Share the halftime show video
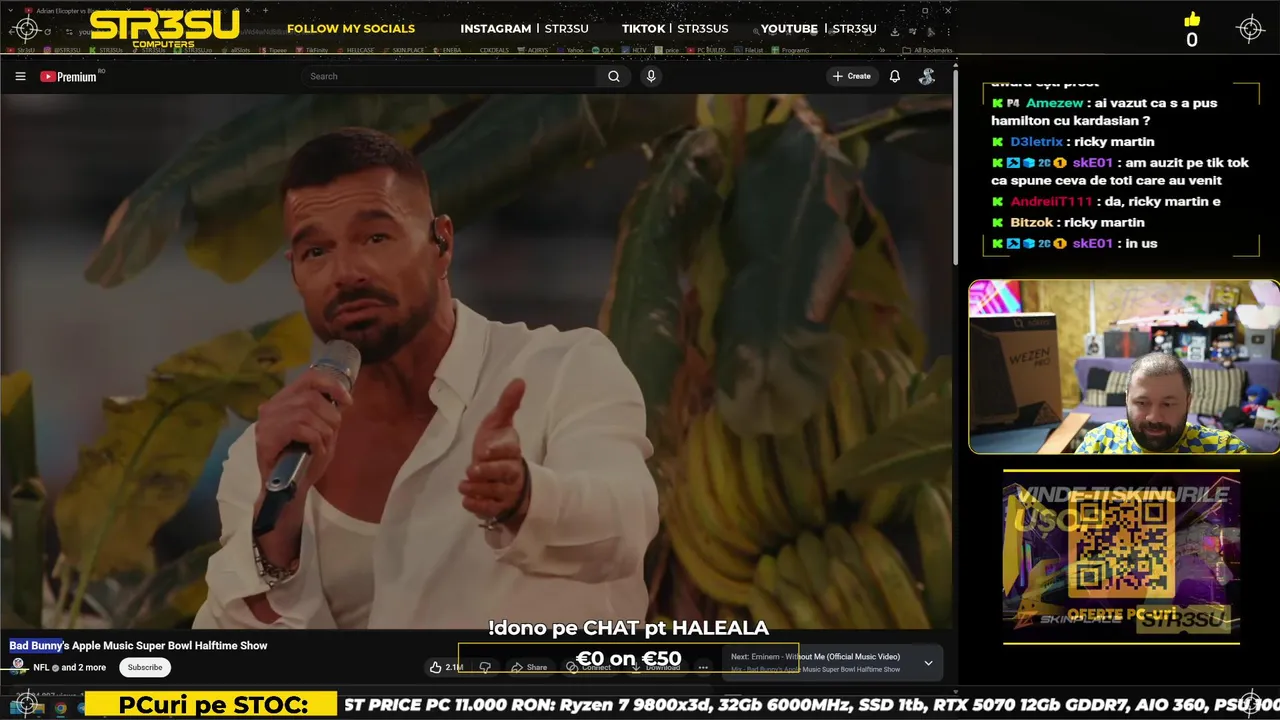 (529, 667)
